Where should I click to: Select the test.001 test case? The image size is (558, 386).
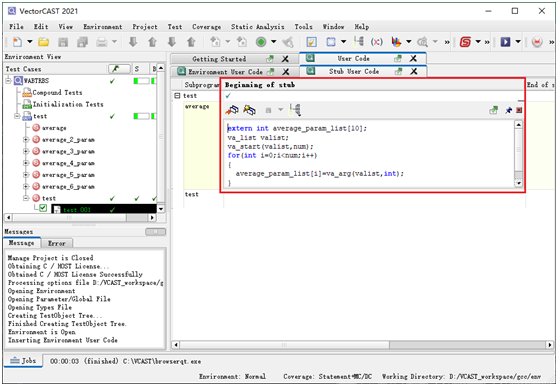(77, 210)
